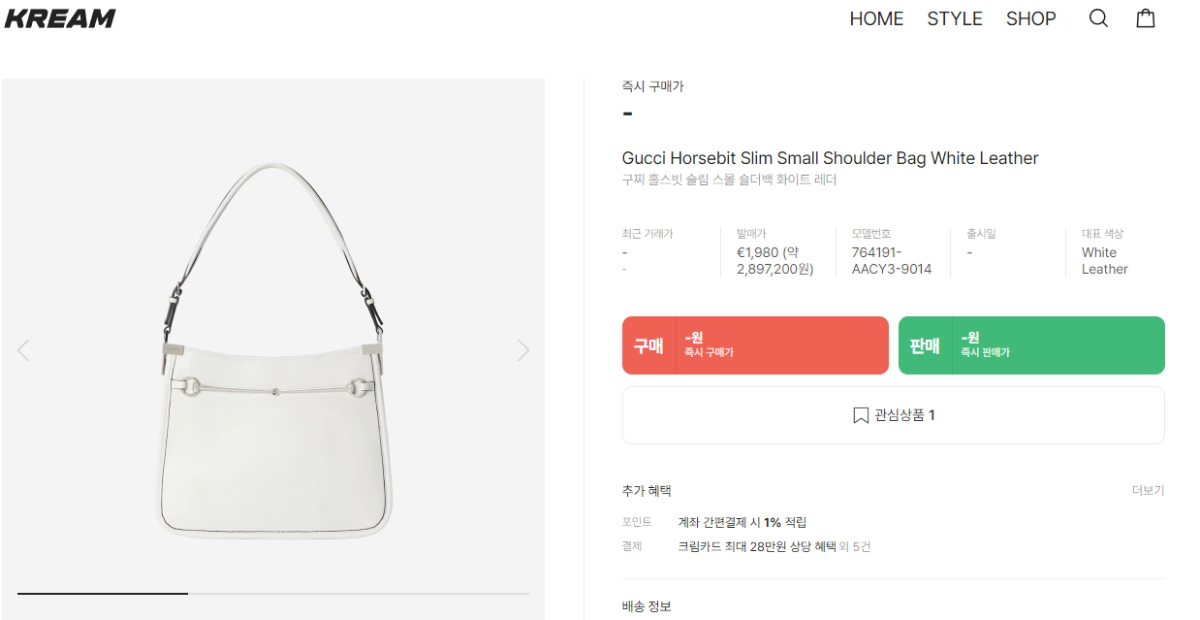Click the 계좌 간편결제 1% 적립 text
This screenshot has height=620, width=1200.
742,522
